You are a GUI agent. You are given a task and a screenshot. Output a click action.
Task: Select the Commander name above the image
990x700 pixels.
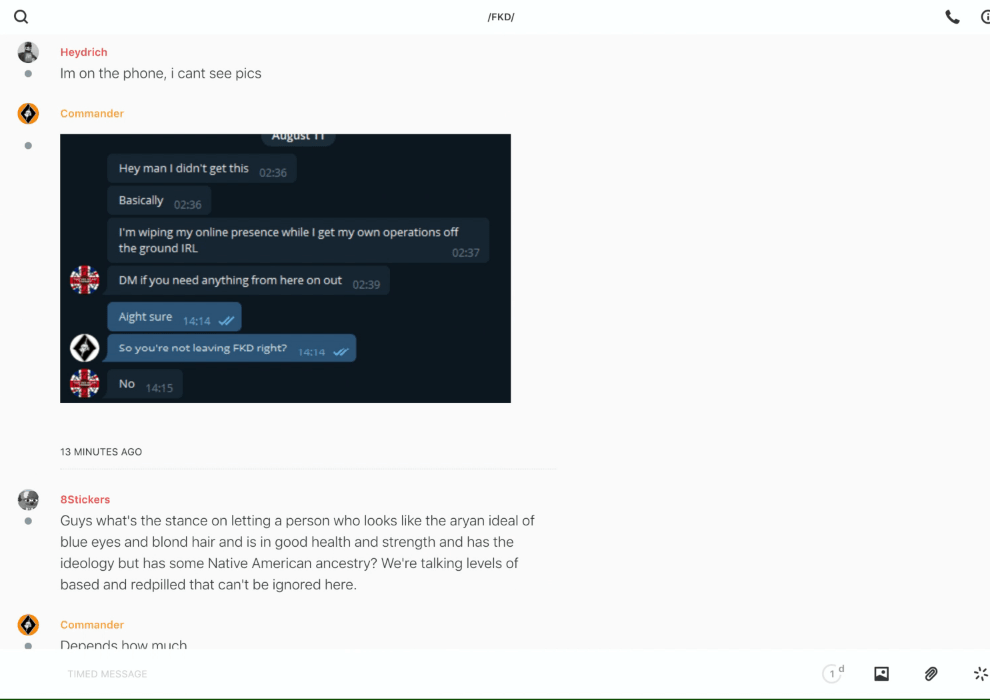92,114
